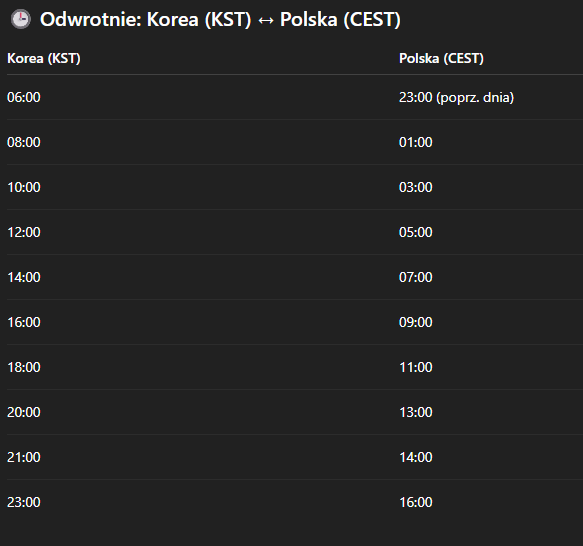Click 09:00 in Polska column

pyautogui.click(x=416, y=322)
